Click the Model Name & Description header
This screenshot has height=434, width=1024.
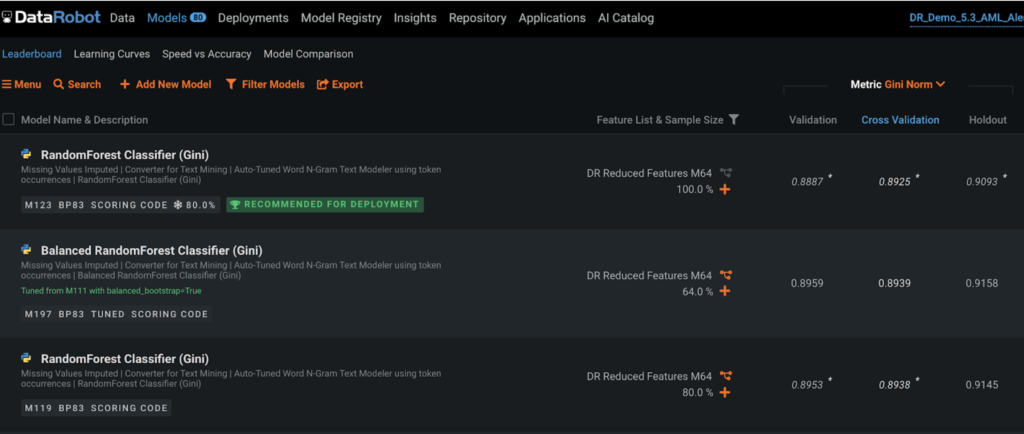pyautogui.click(x=84, y=120)
